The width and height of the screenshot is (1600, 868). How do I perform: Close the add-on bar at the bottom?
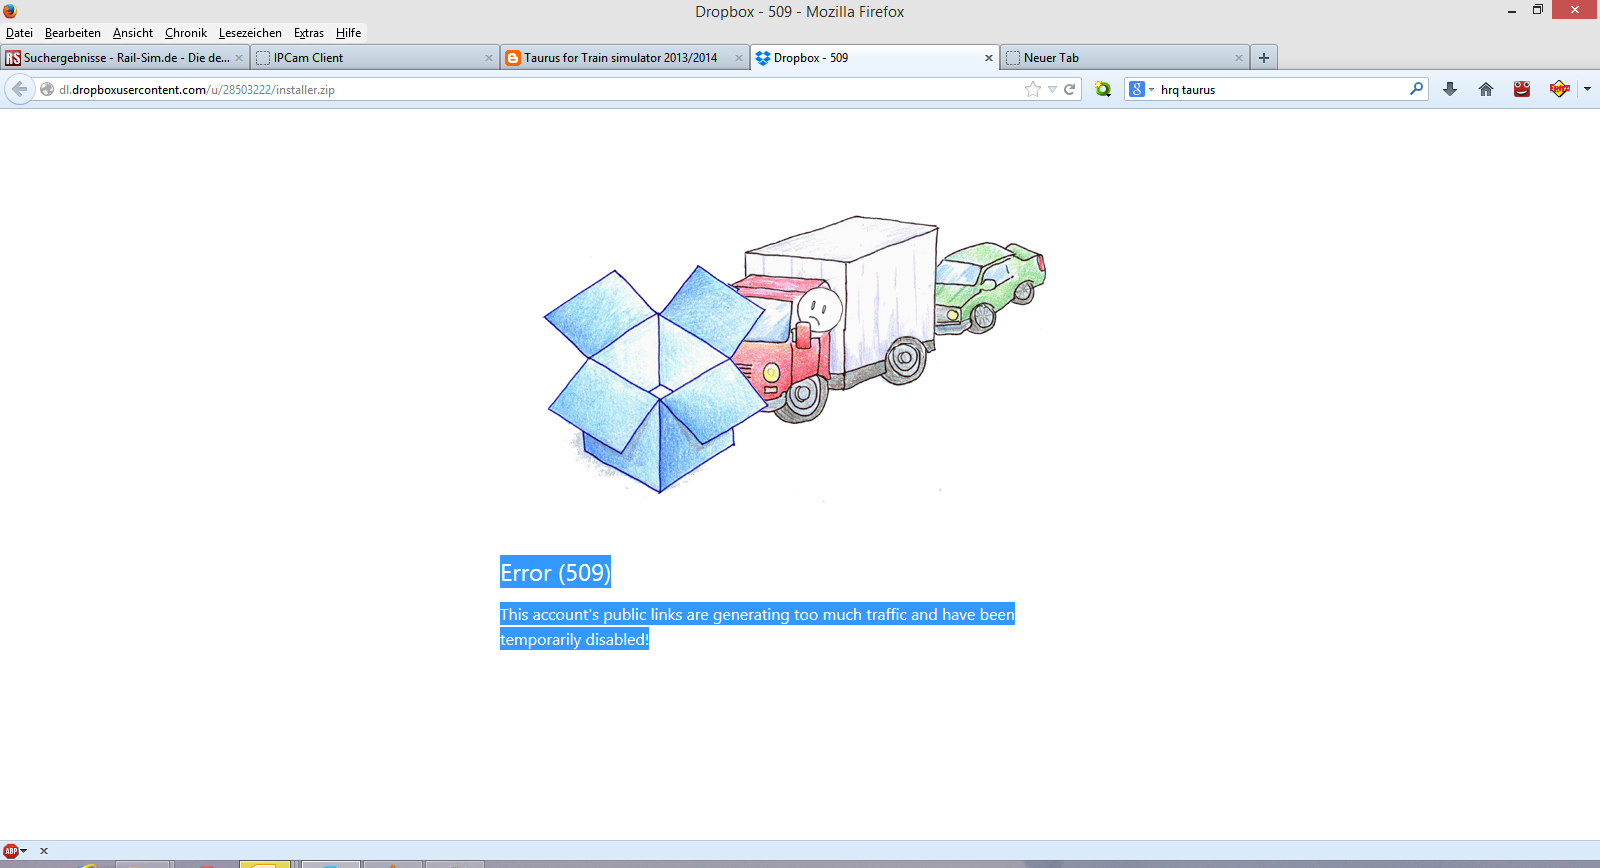[x=44, y=851]
